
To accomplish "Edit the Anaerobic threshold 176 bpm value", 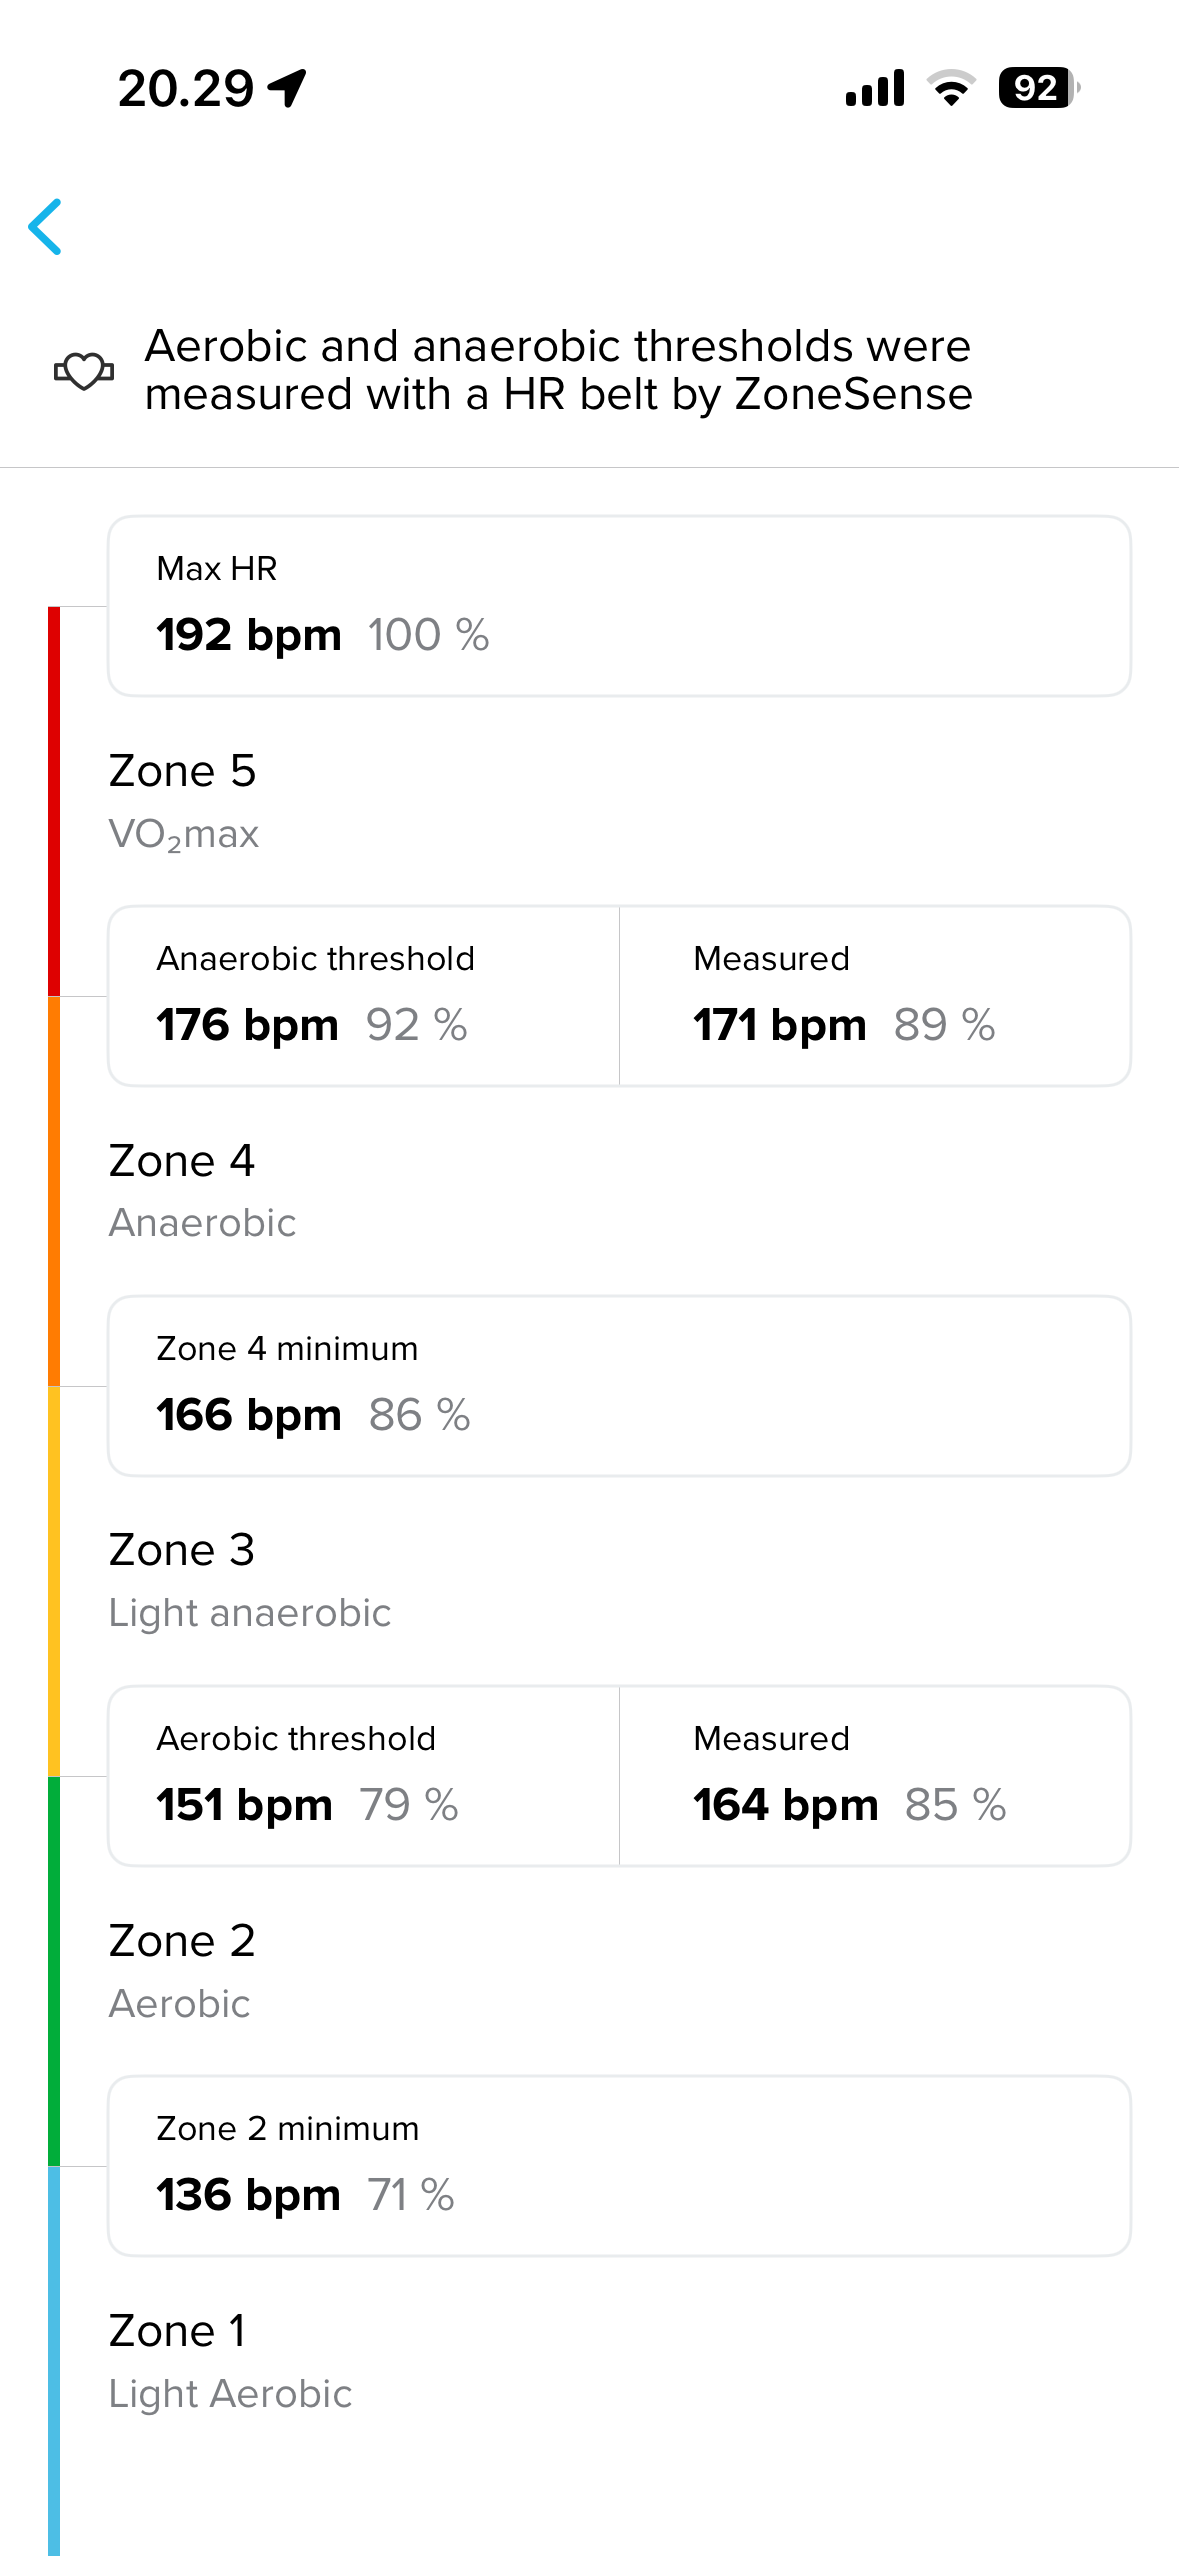I will [x=364, y=996].
